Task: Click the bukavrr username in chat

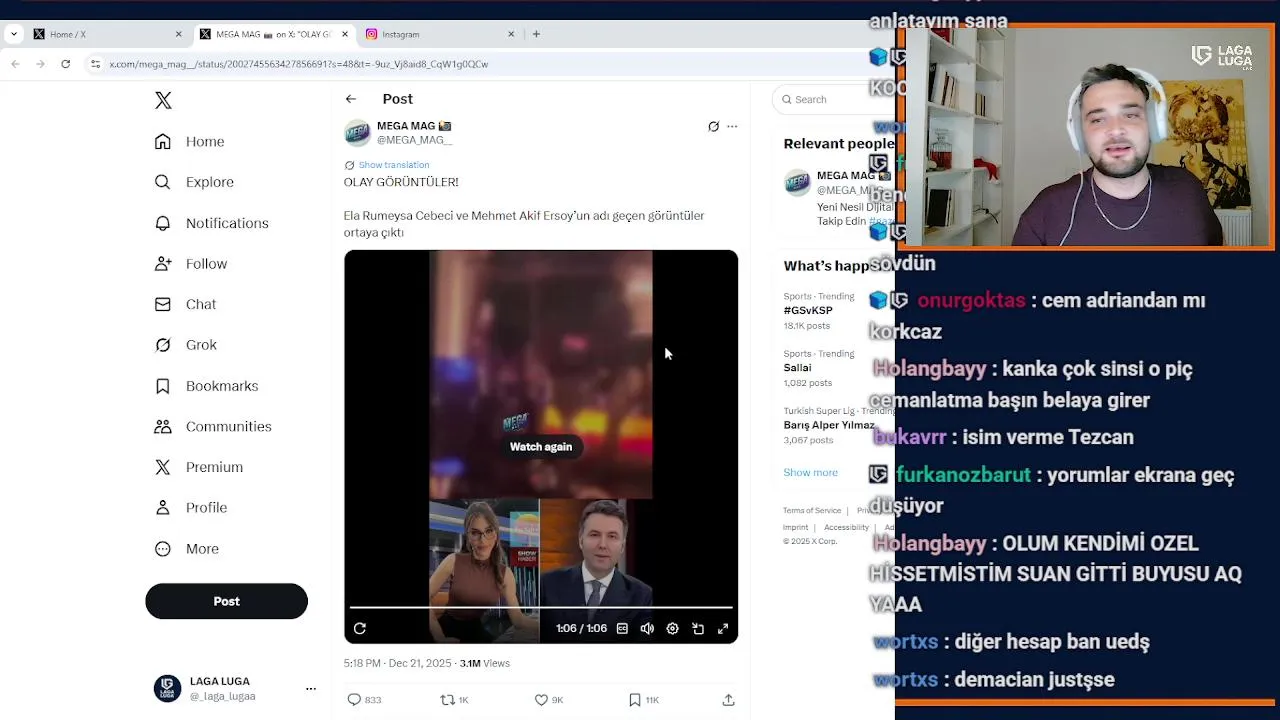Action: click(x=910, y=437)
